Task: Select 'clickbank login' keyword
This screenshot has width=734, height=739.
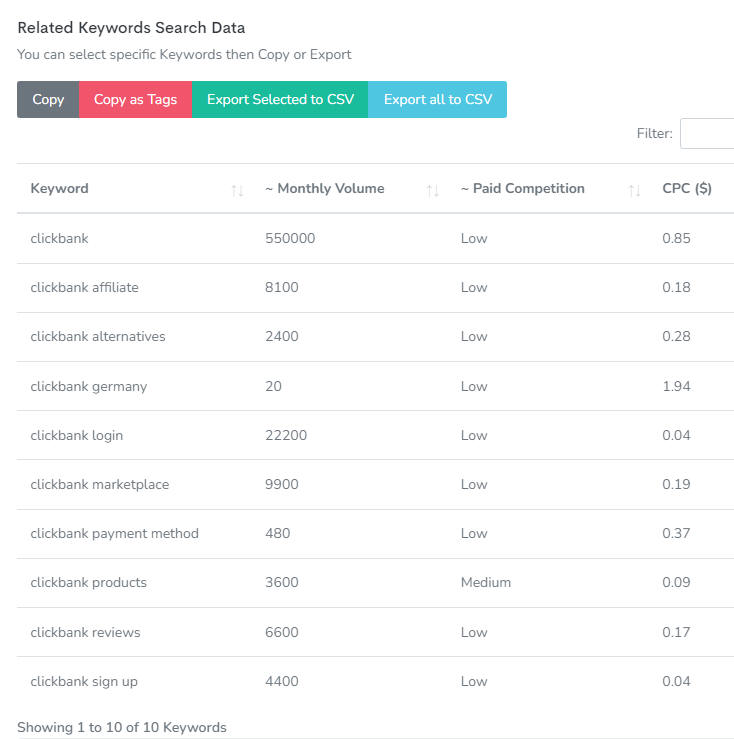Action: pos(77,435)
